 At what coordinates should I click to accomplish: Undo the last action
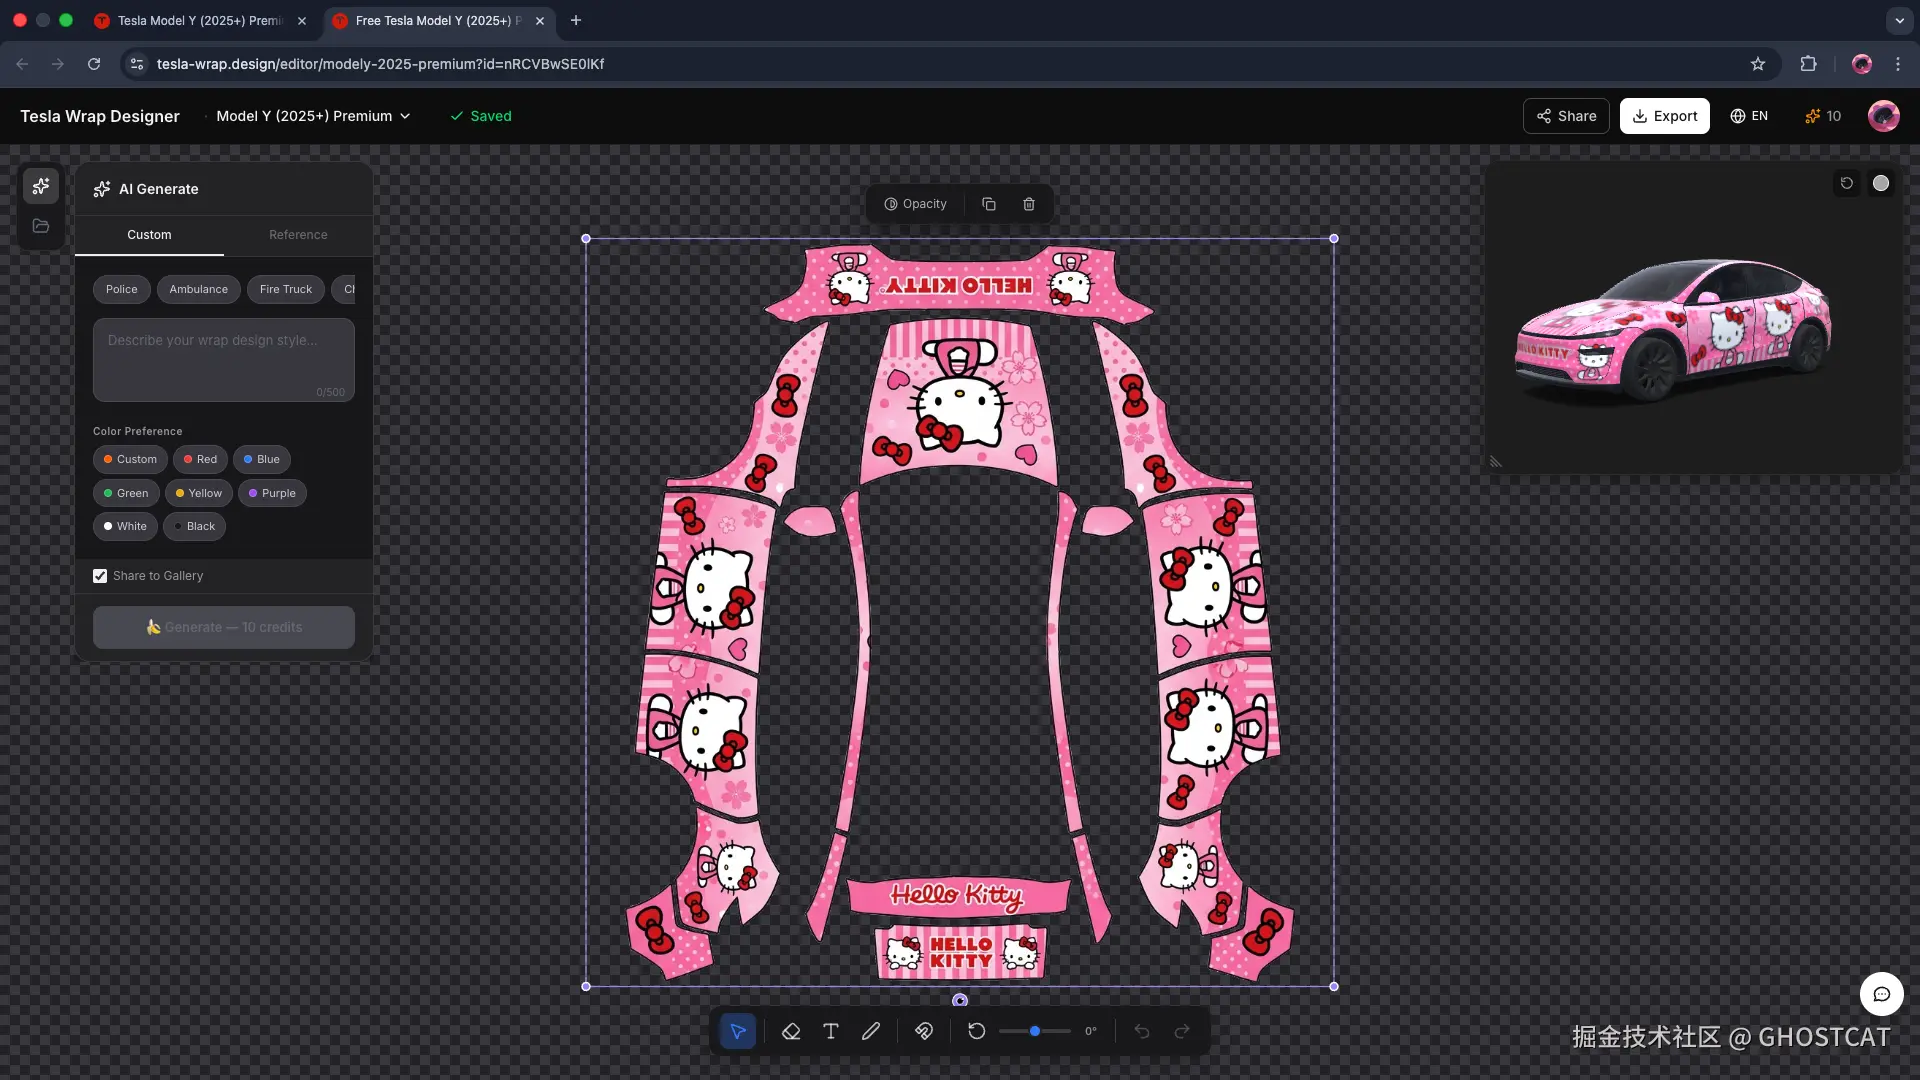click(1142, 1031)
